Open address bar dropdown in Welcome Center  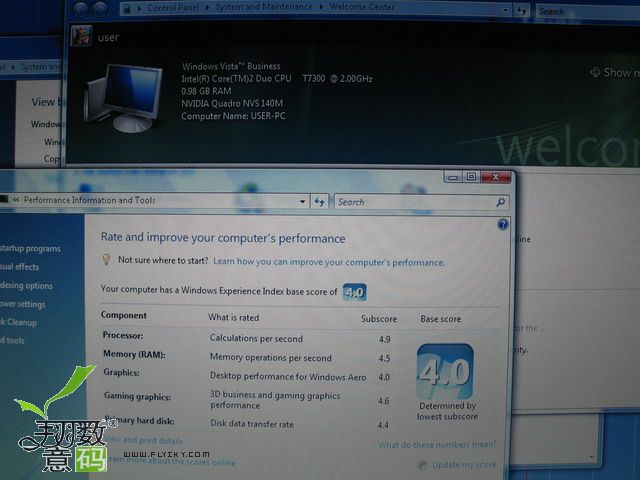pyautogui.click(x=506, y=10)
